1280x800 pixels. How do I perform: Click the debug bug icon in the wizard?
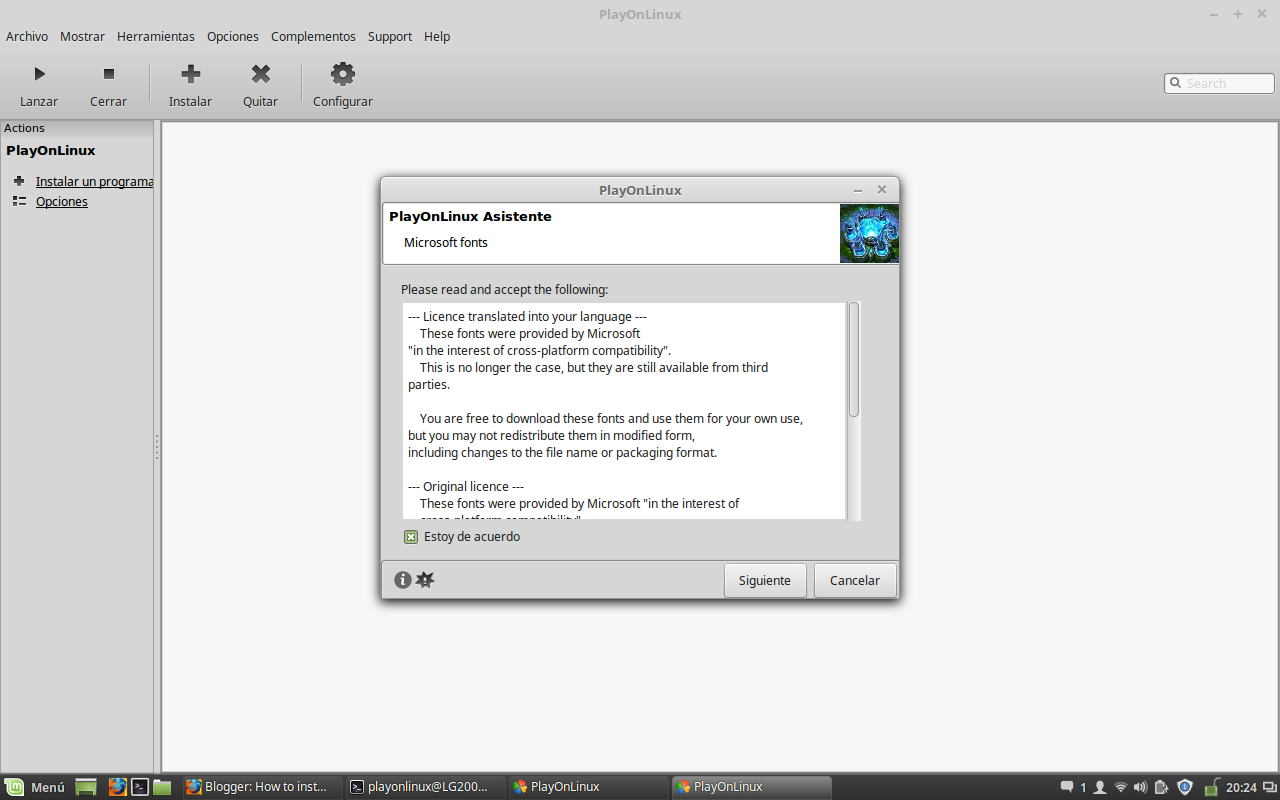pyautogui.click(x=425, y=580)
